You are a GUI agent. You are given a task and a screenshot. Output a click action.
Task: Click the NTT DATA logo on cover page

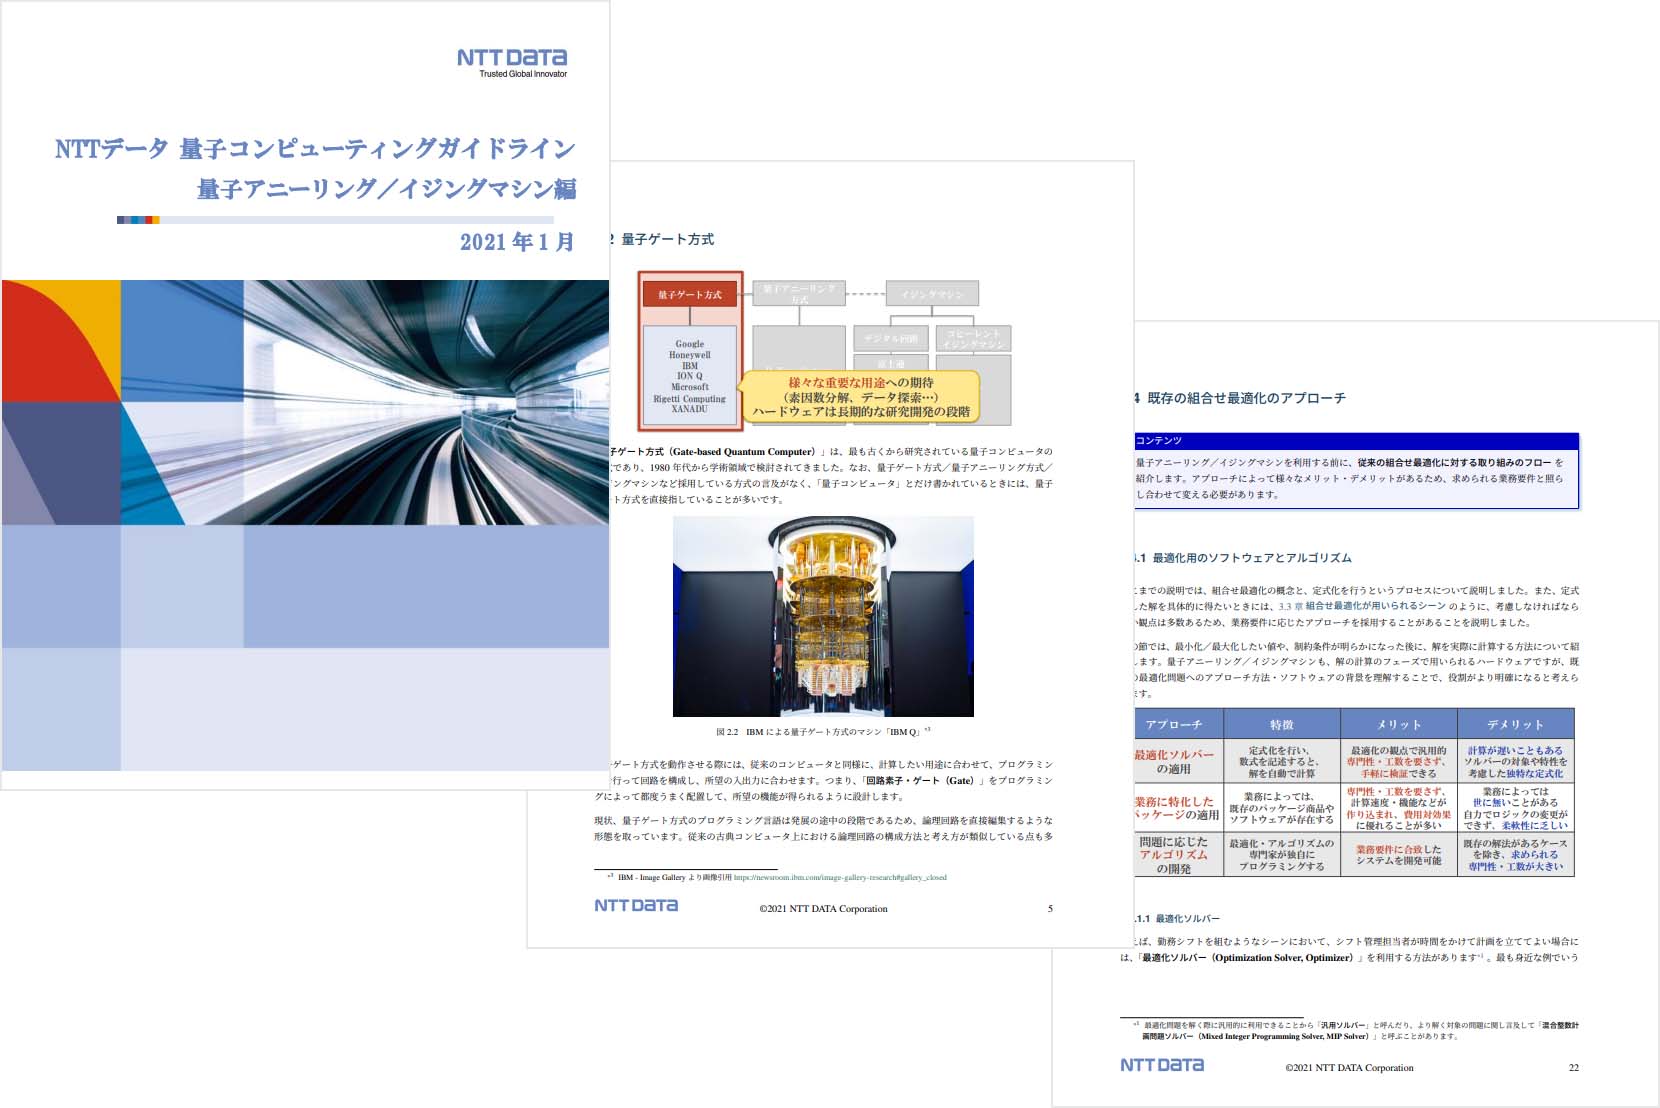tap(511, 60)
